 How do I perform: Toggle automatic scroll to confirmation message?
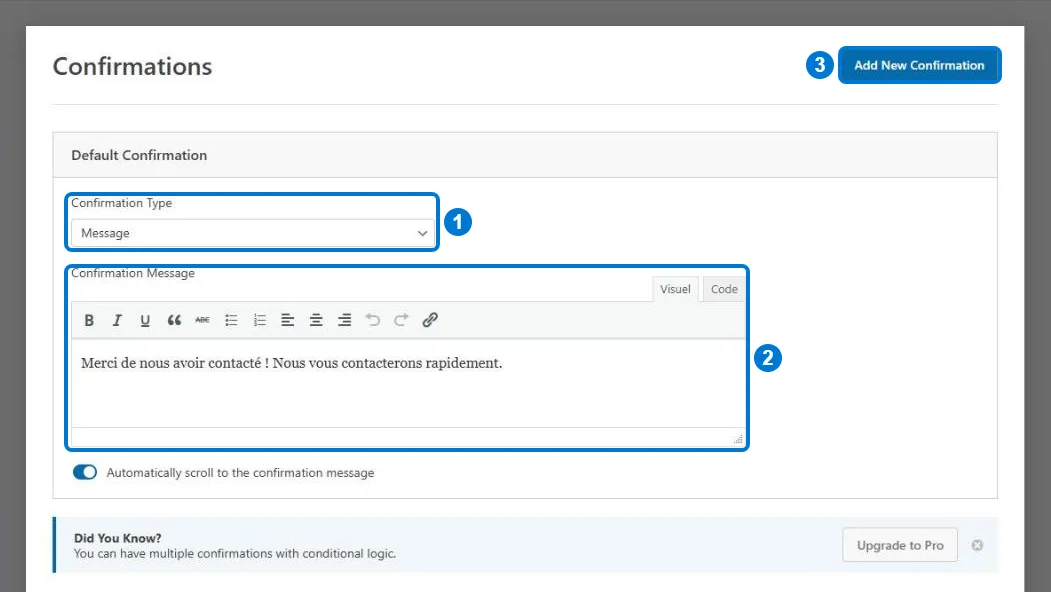(85, 472)
